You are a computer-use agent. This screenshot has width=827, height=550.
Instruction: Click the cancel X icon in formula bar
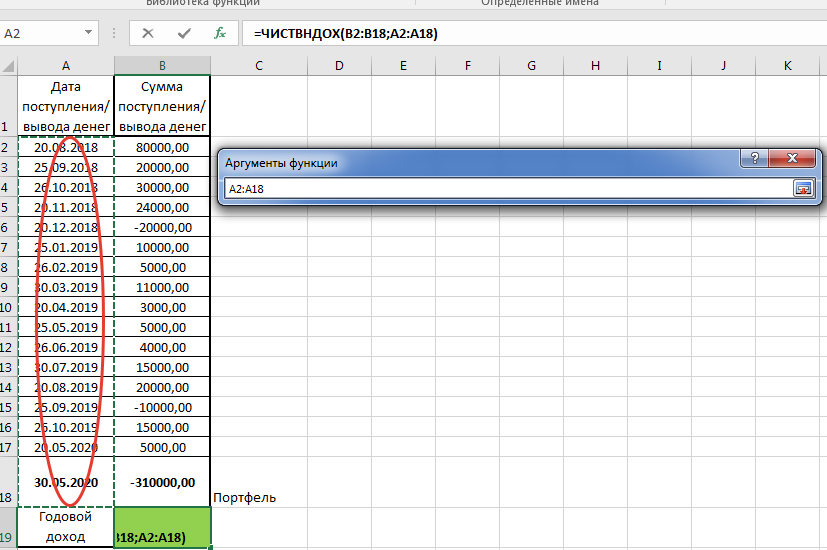point(148,33)
